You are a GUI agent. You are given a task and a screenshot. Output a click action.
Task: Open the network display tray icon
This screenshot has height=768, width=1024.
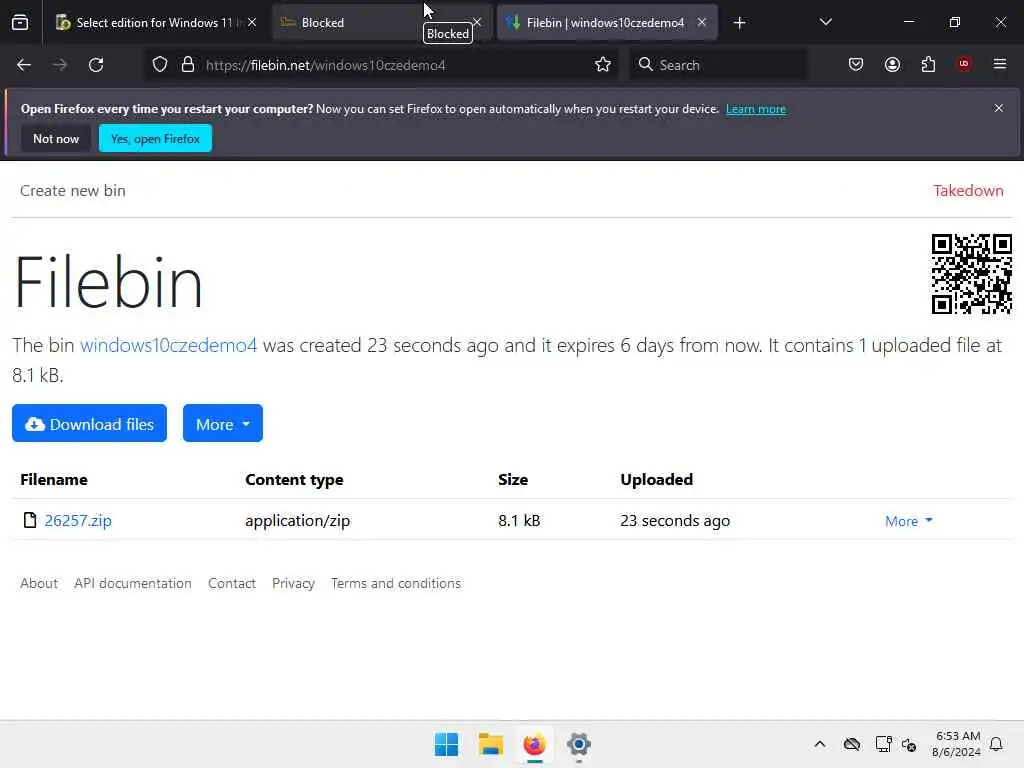tap(883, 744)
